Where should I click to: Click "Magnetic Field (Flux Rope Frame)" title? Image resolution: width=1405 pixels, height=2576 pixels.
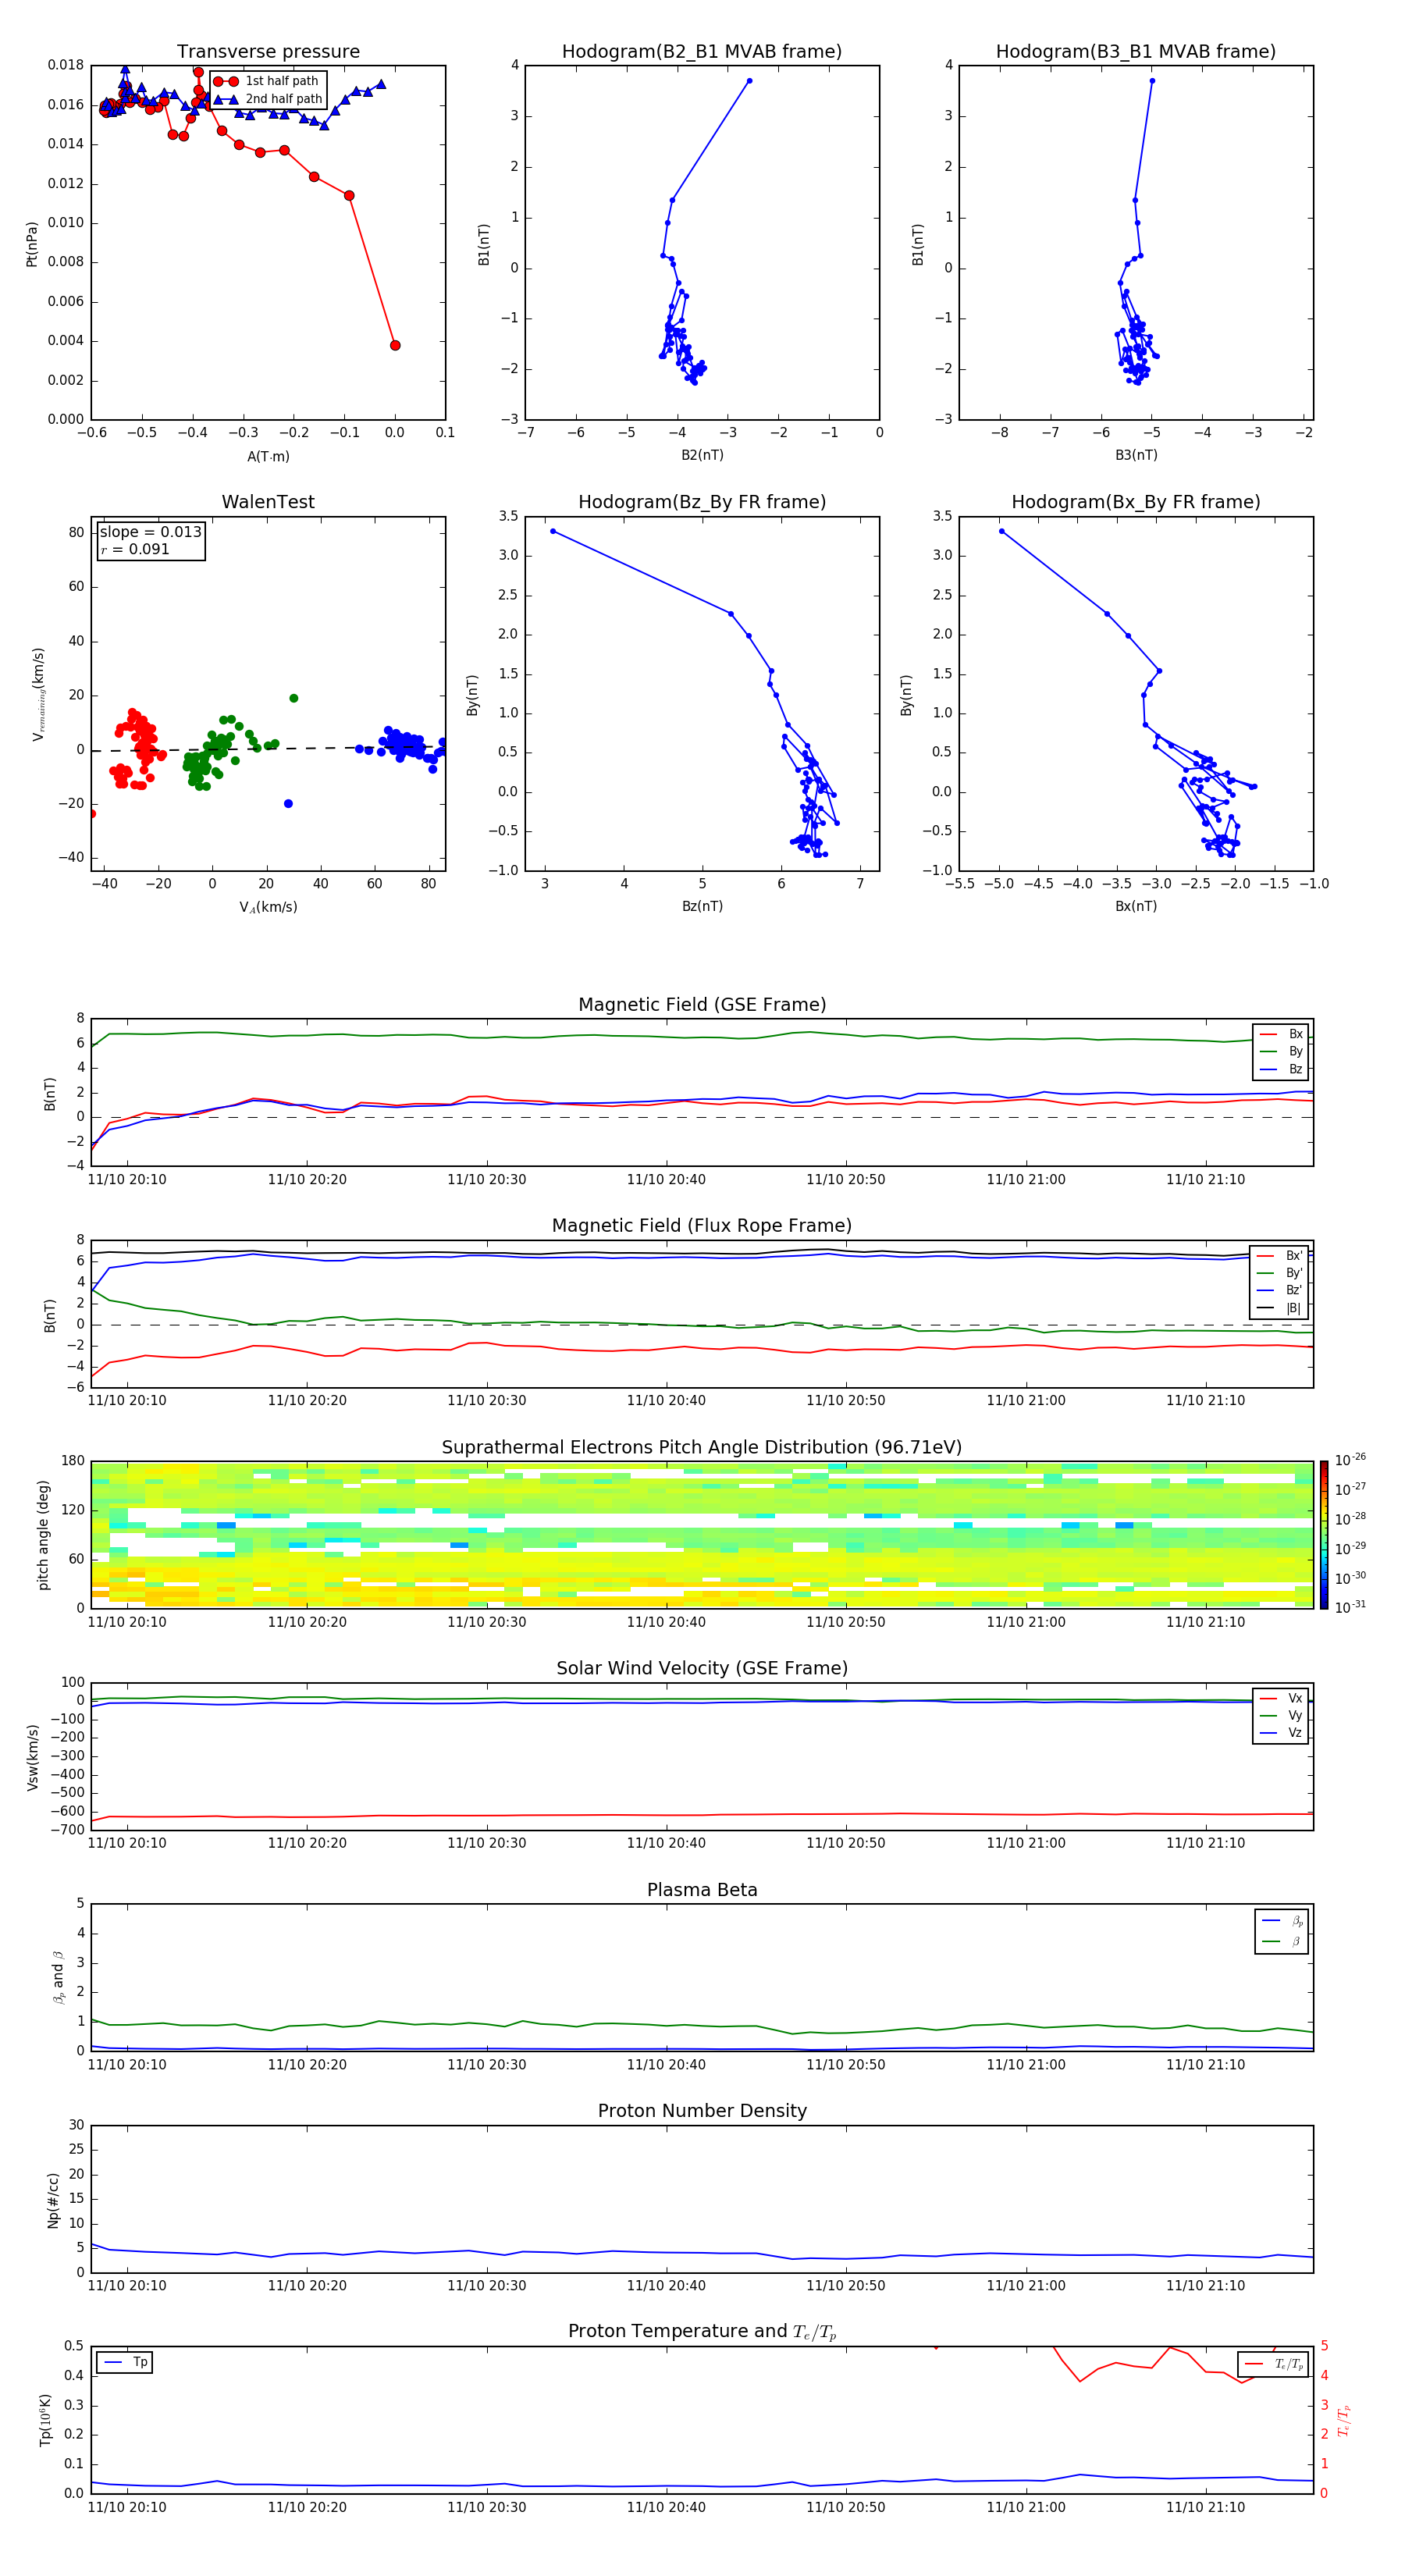pyautogui.click(x=702, y=1226)
